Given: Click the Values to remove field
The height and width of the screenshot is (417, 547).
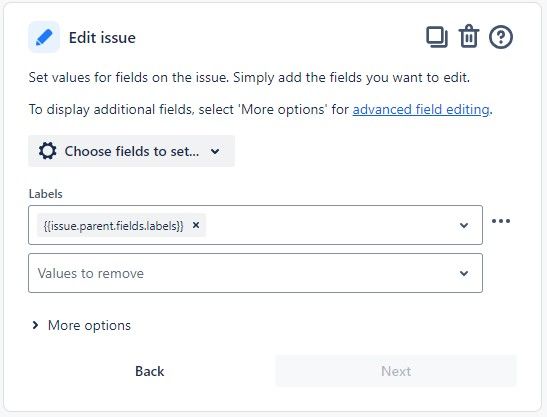Looking at the screenshot, I should 255,273.
